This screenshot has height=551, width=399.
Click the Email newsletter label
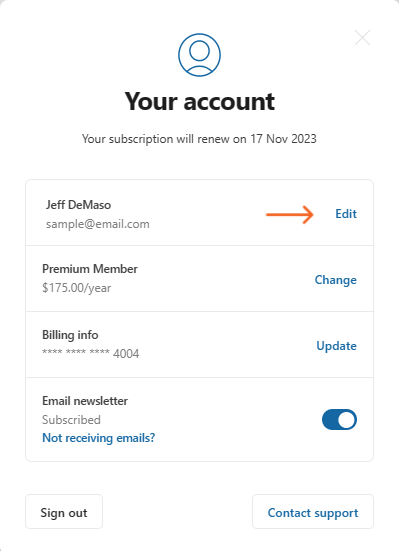[85, 401]
